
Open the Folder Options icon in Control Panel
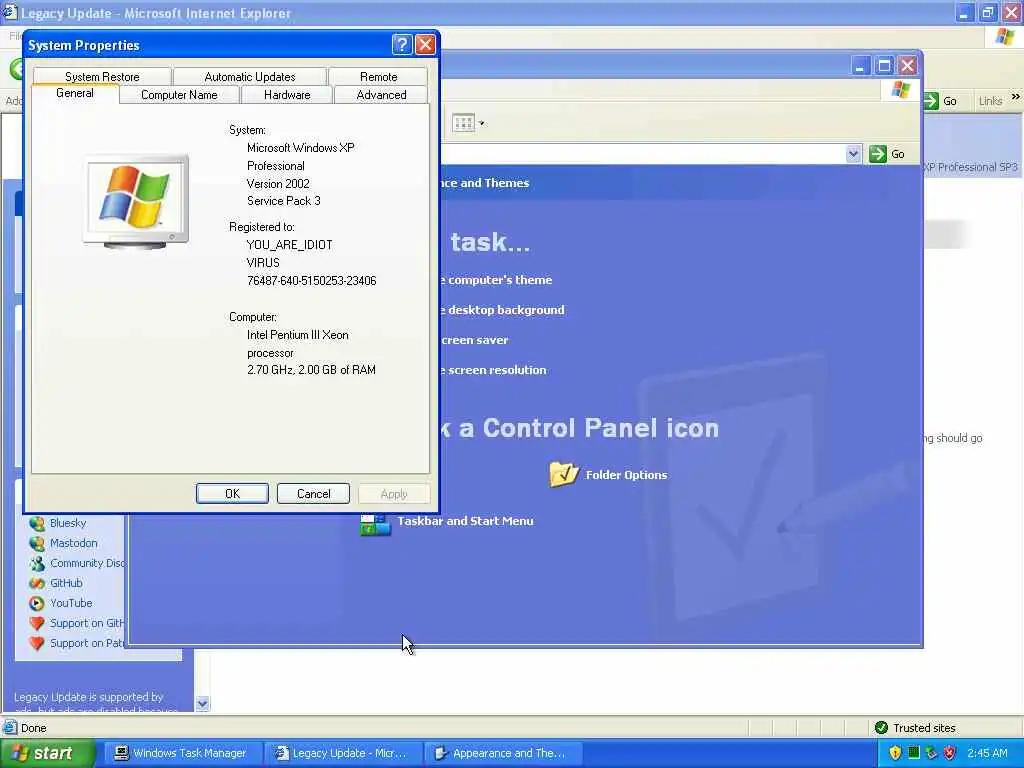(564, 474)
